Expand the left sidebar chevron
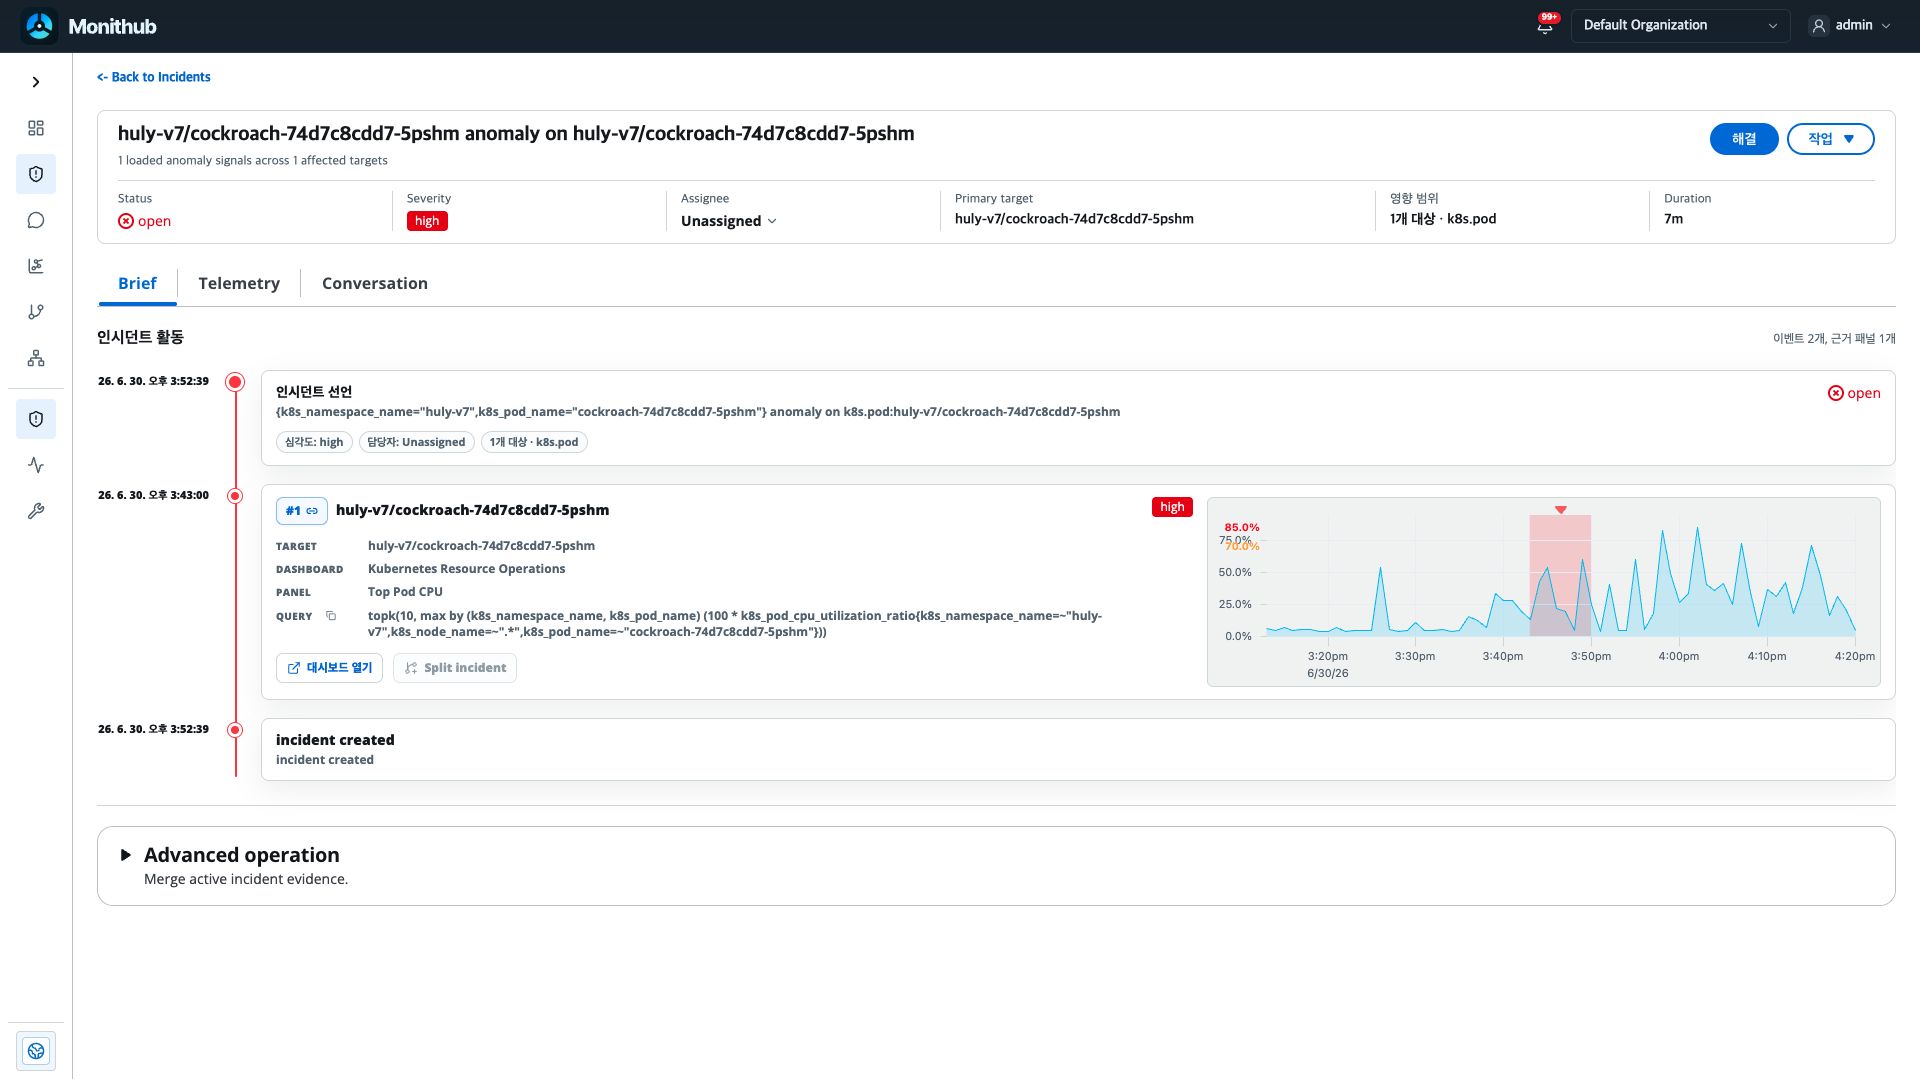The width and height of the screenshot is (1920, 1080). click(x=36, y=82)
